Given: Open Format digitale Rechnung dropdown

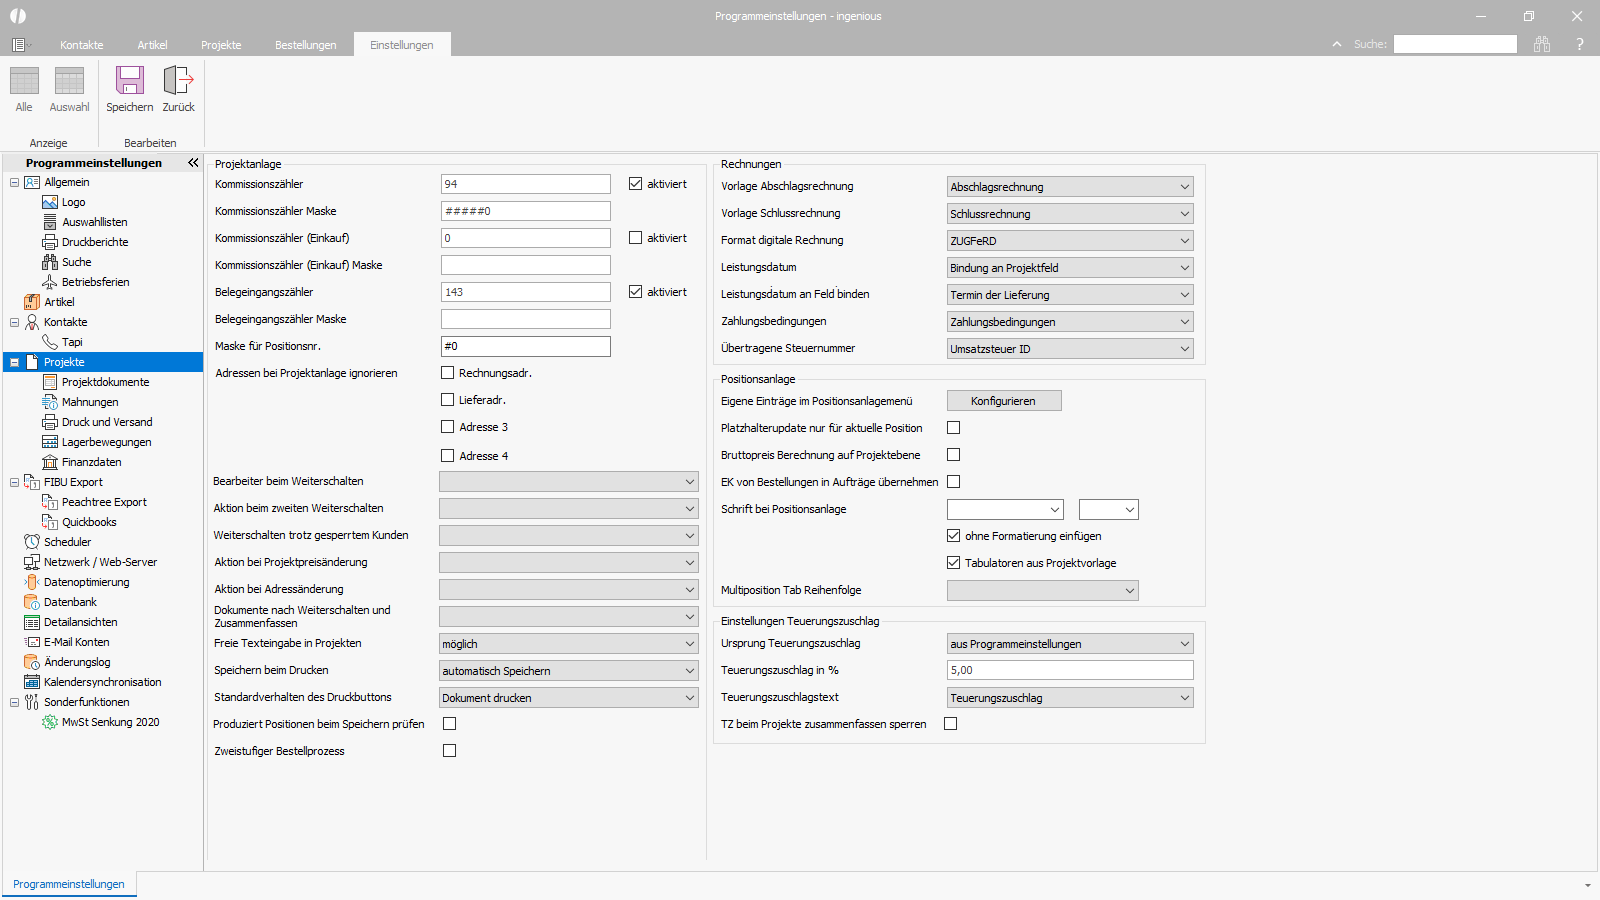Looking at the screenshot, I should point(1070,241).
